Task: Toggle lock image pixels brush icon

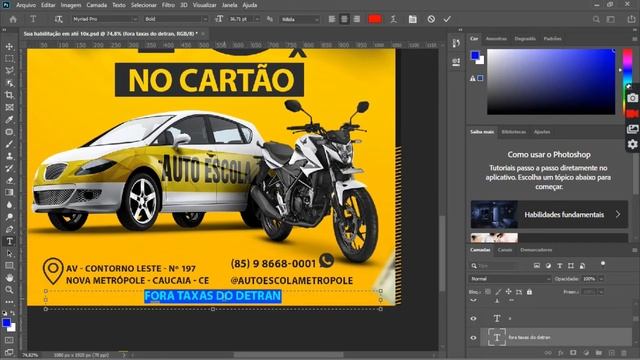Action: [x=498, y=292]
